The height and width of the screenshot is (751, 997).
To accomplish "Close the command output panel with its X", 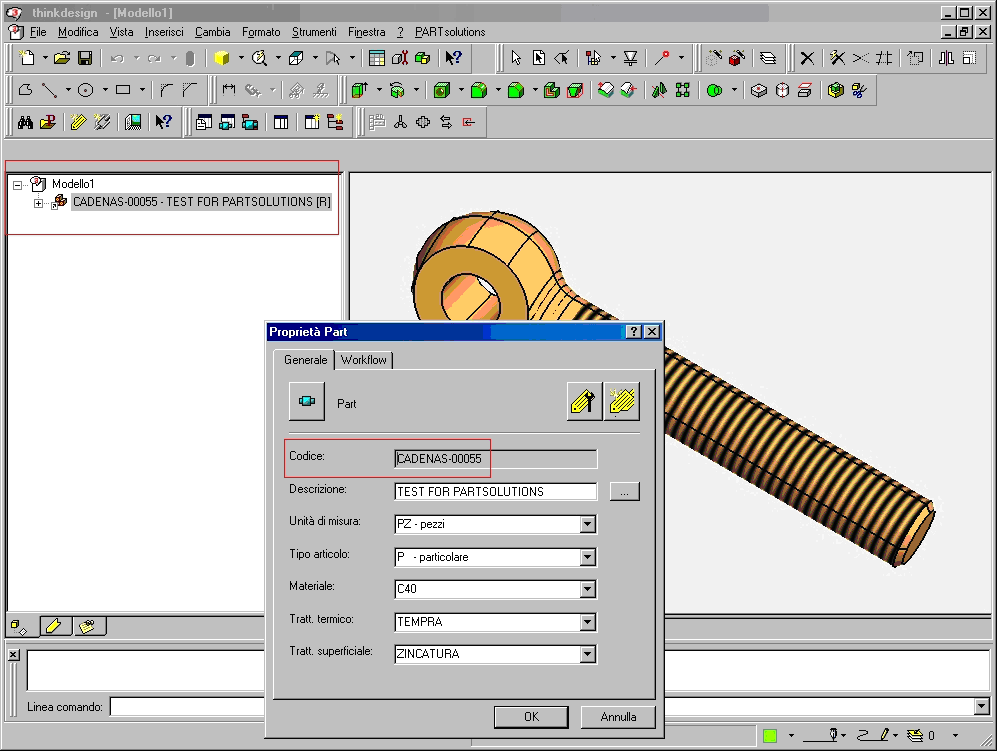I will (14, 654).
